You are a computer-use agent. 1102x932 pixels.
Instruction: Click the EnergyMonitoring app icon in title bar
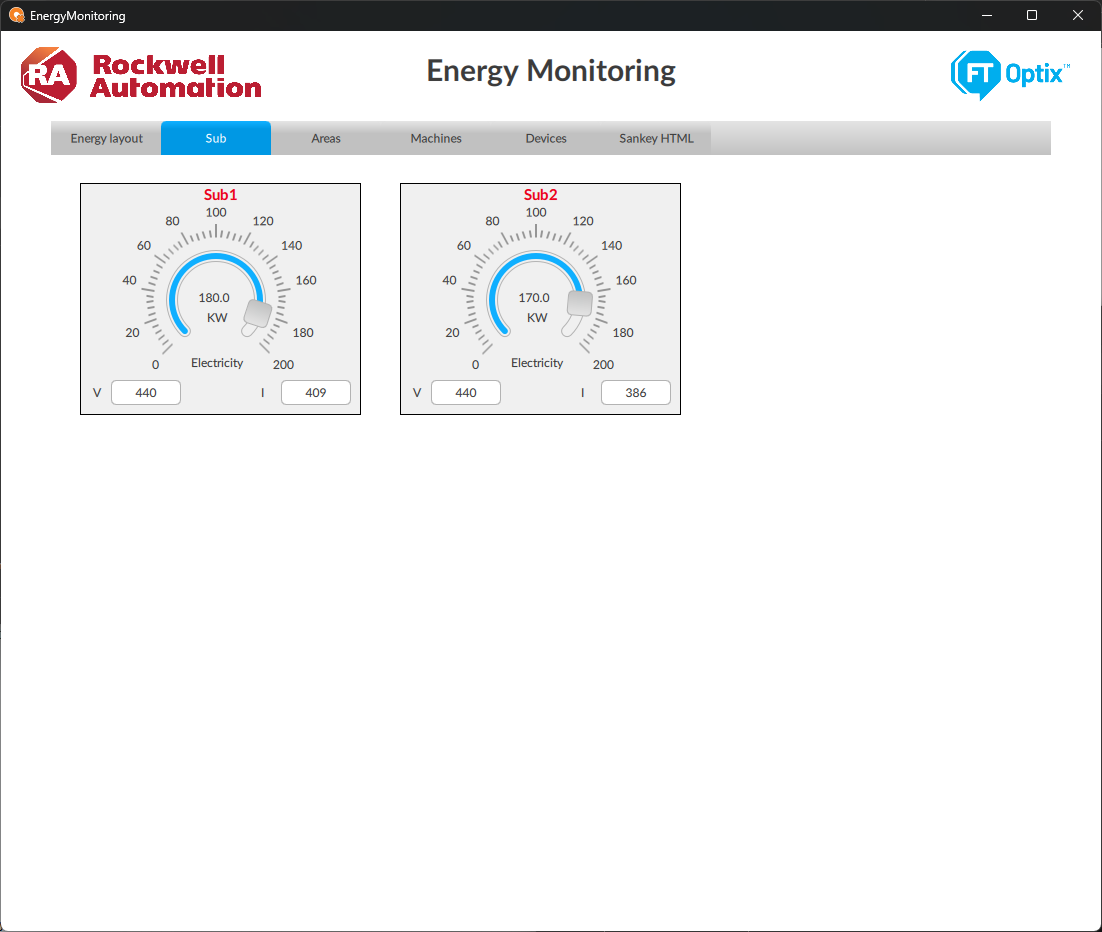[x=16, y=16]
